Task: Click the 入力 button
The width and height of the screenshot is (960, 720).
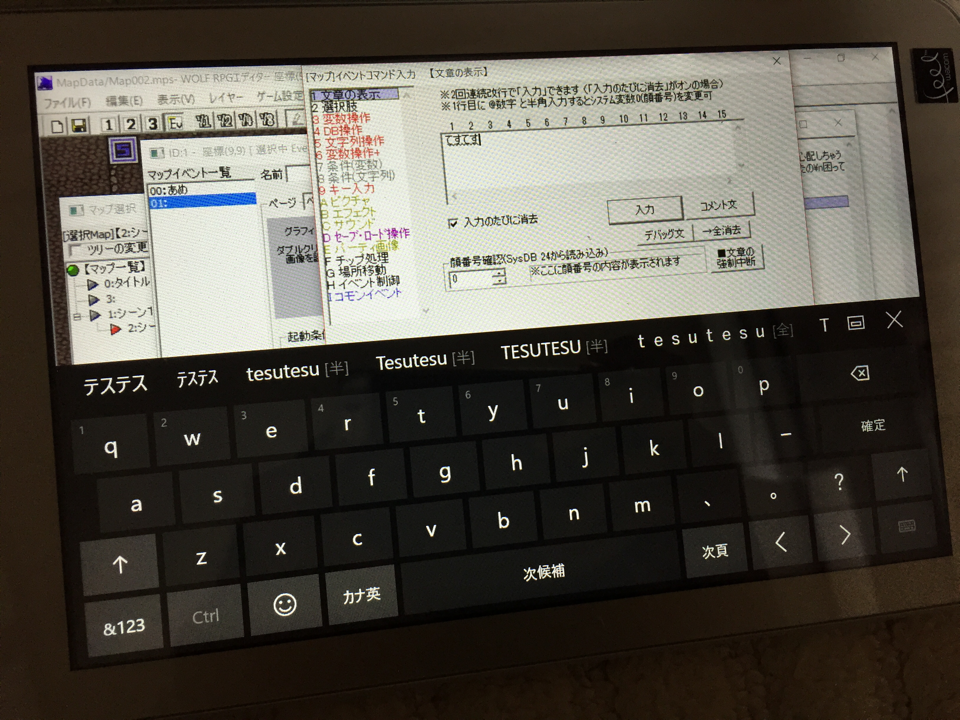Action: [645, 210]
